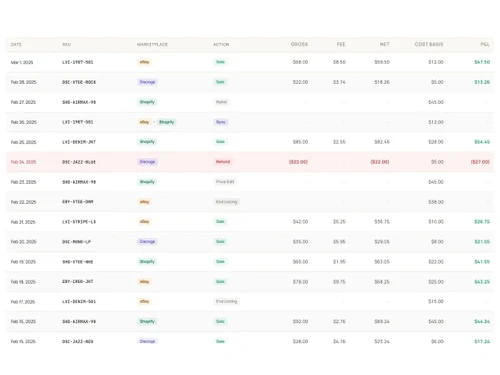
Task: Click the $47.50 P&L value
Action: (x=482, y=62)
